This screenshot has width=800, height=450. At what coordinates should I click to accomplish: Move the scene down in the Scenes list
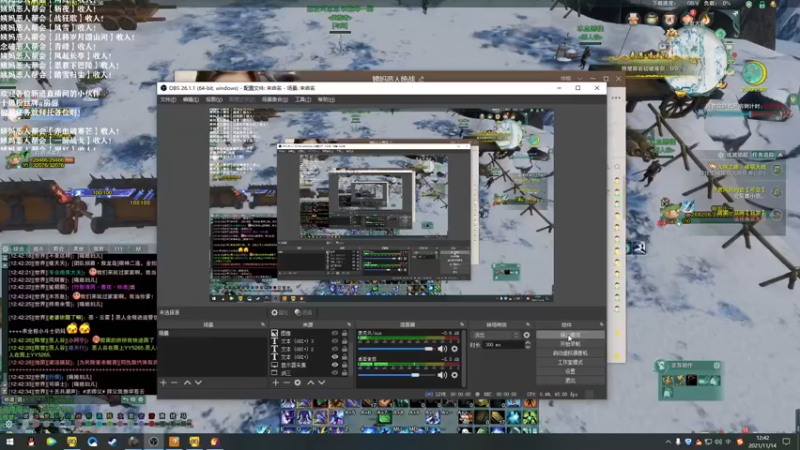pyautogui.click(x=198, y=383)
